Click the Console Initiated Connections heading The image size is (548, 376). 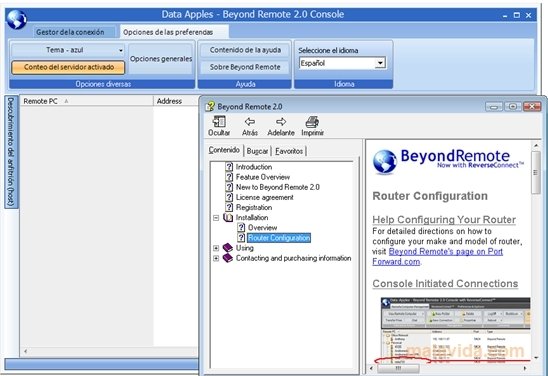[445, 283]
